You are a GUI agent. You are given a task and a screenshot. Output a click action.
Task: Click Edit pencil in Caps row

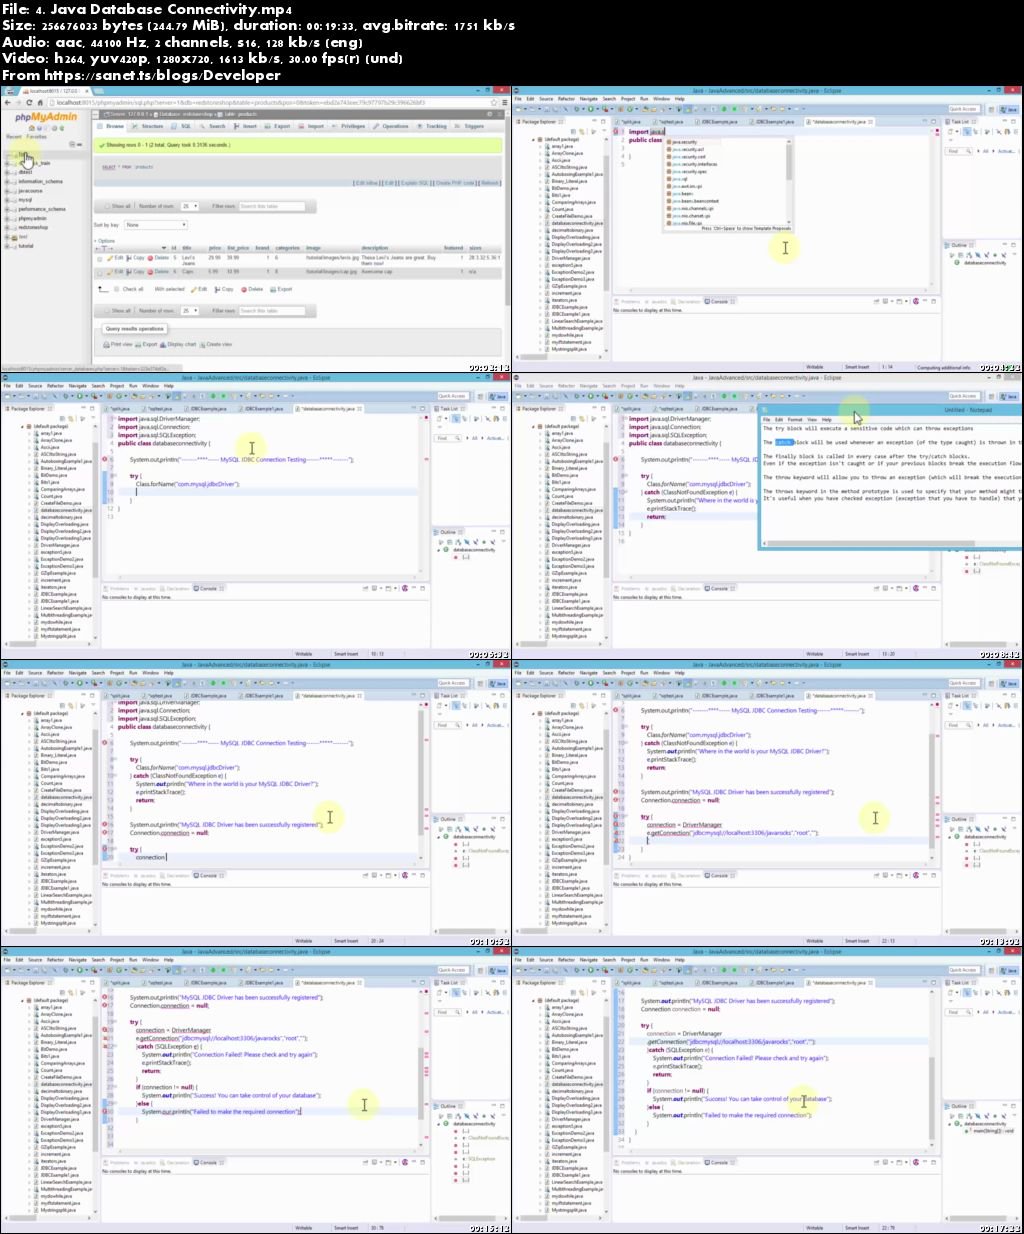(x=110, y=272)
